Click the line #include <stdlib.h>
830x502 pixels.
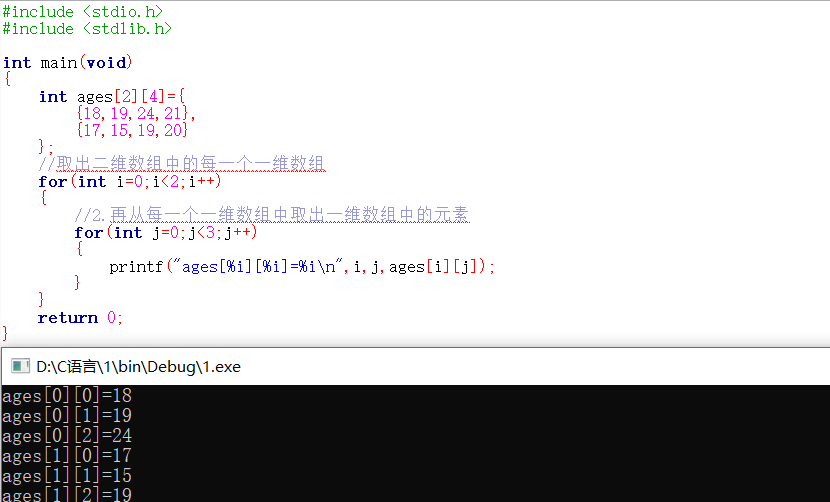(x=87, y=29)
